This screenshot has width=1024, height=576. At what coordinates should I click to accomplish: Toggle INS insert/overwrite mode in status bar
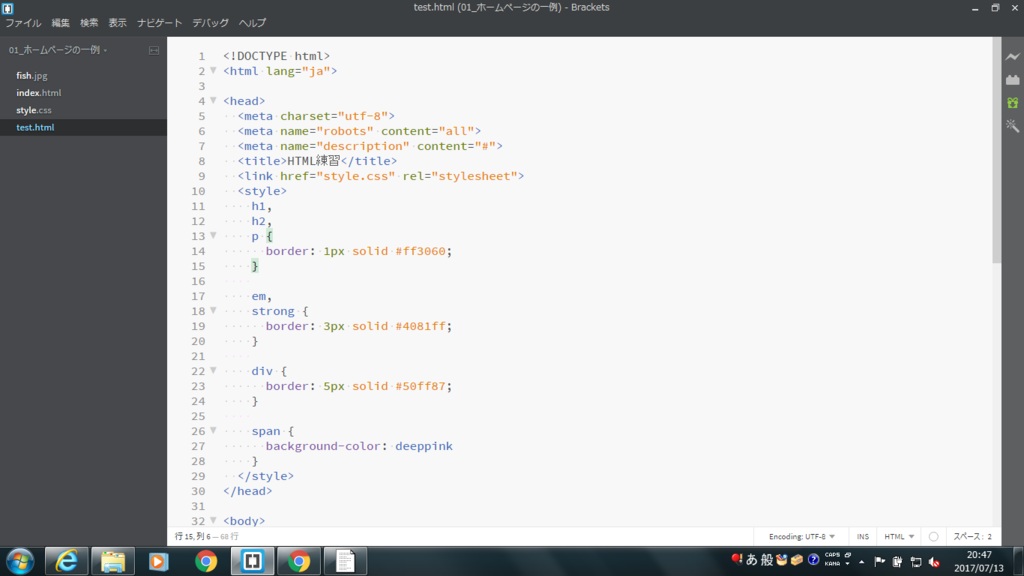point(863,536)
